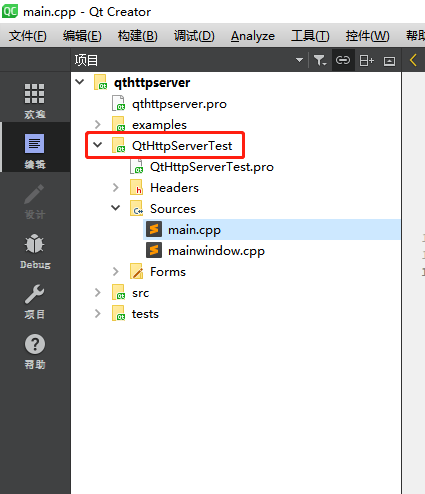Expand the examples folder
Image resolution: width=425 pixels, height=494 pixels.
97,124
